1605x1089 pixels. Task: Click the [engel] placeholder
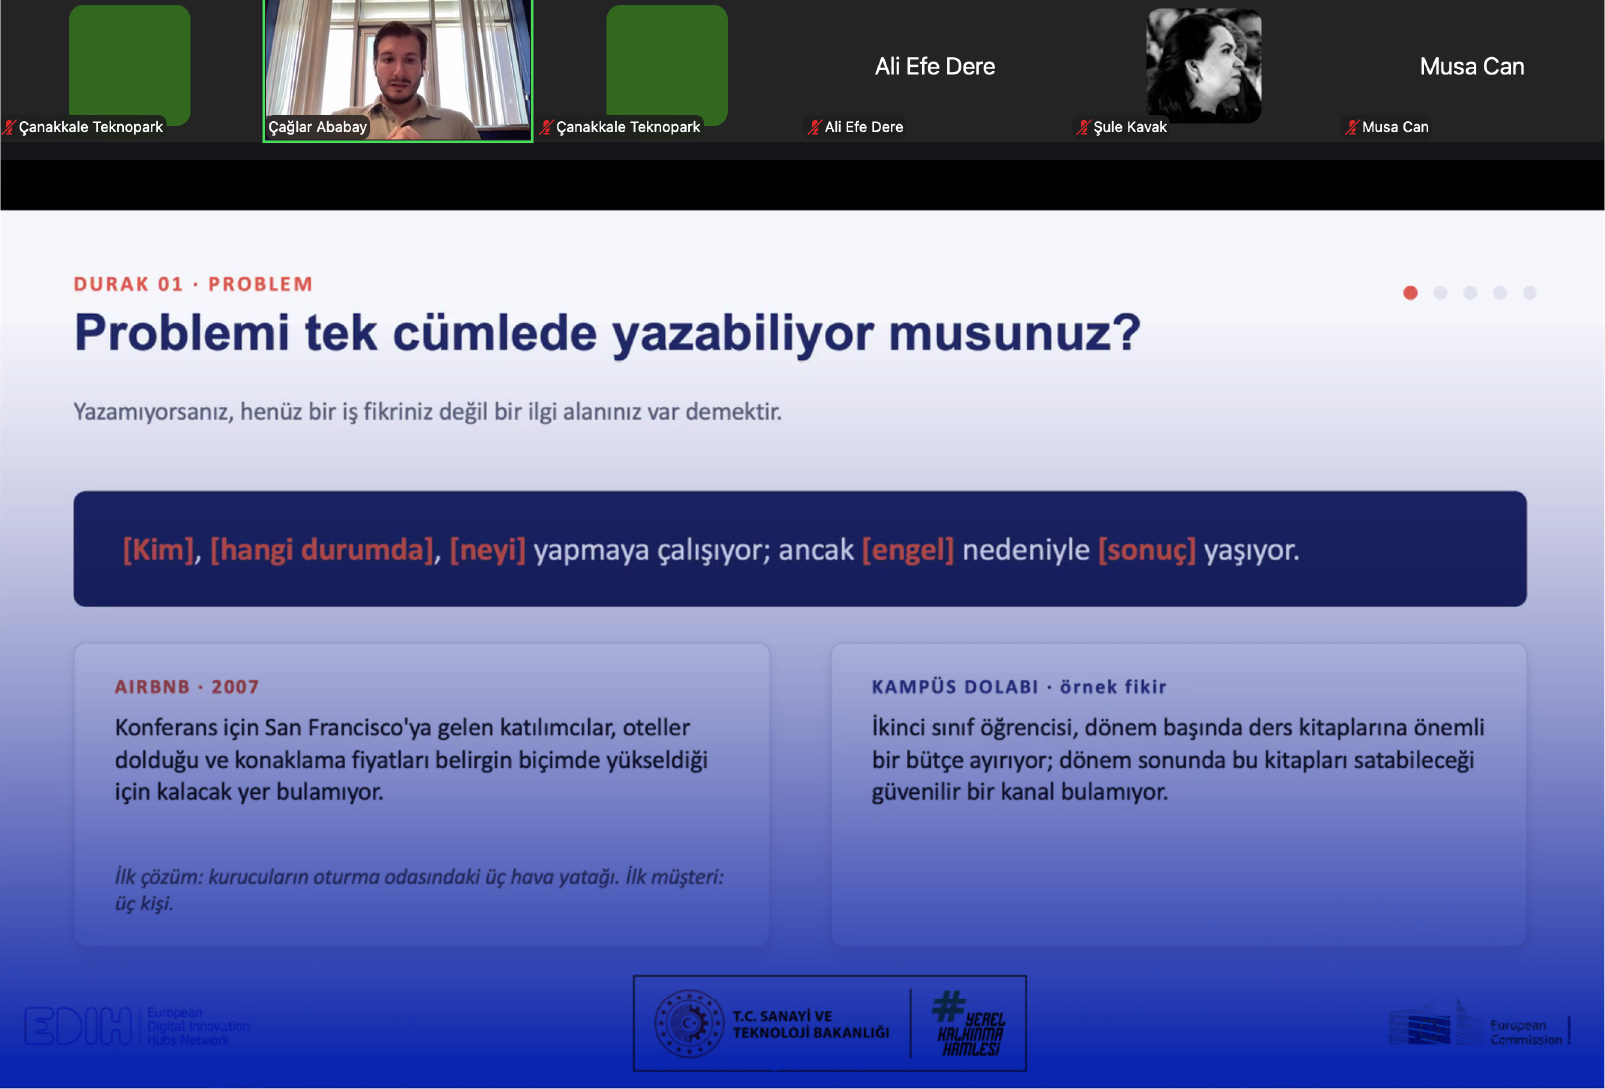point(908,550)
